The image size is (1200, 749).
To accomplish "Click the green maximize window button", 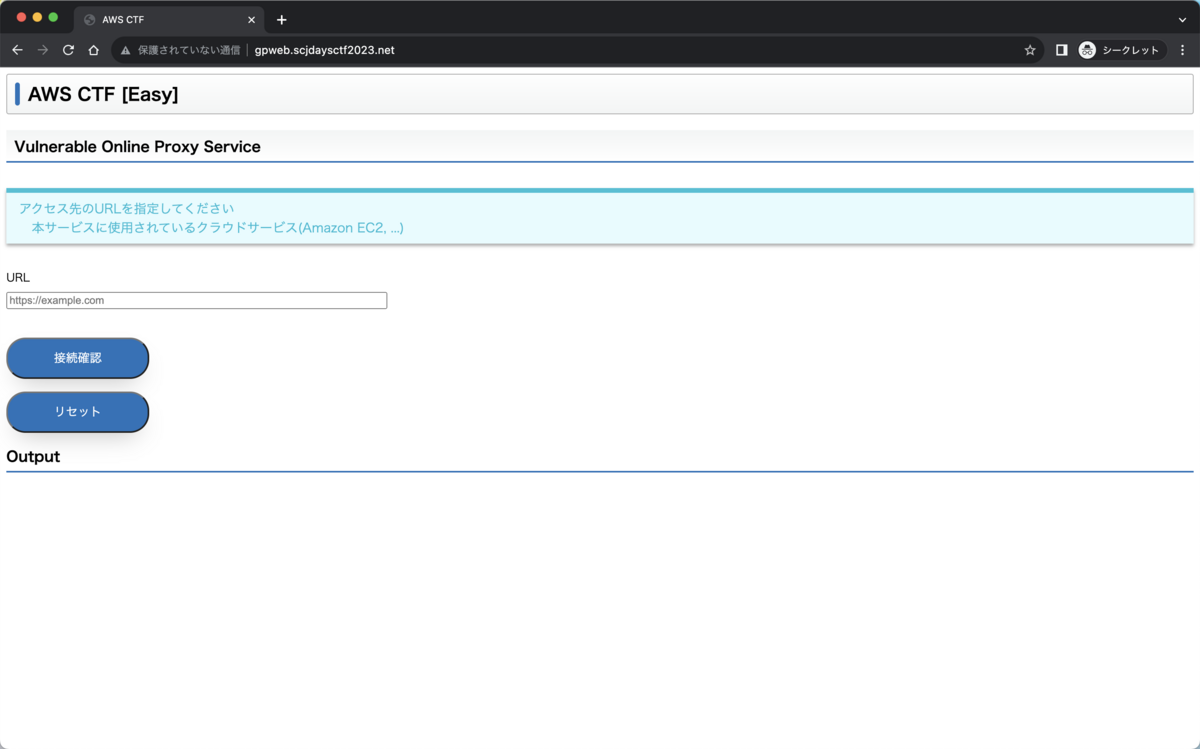I will 54,17.
